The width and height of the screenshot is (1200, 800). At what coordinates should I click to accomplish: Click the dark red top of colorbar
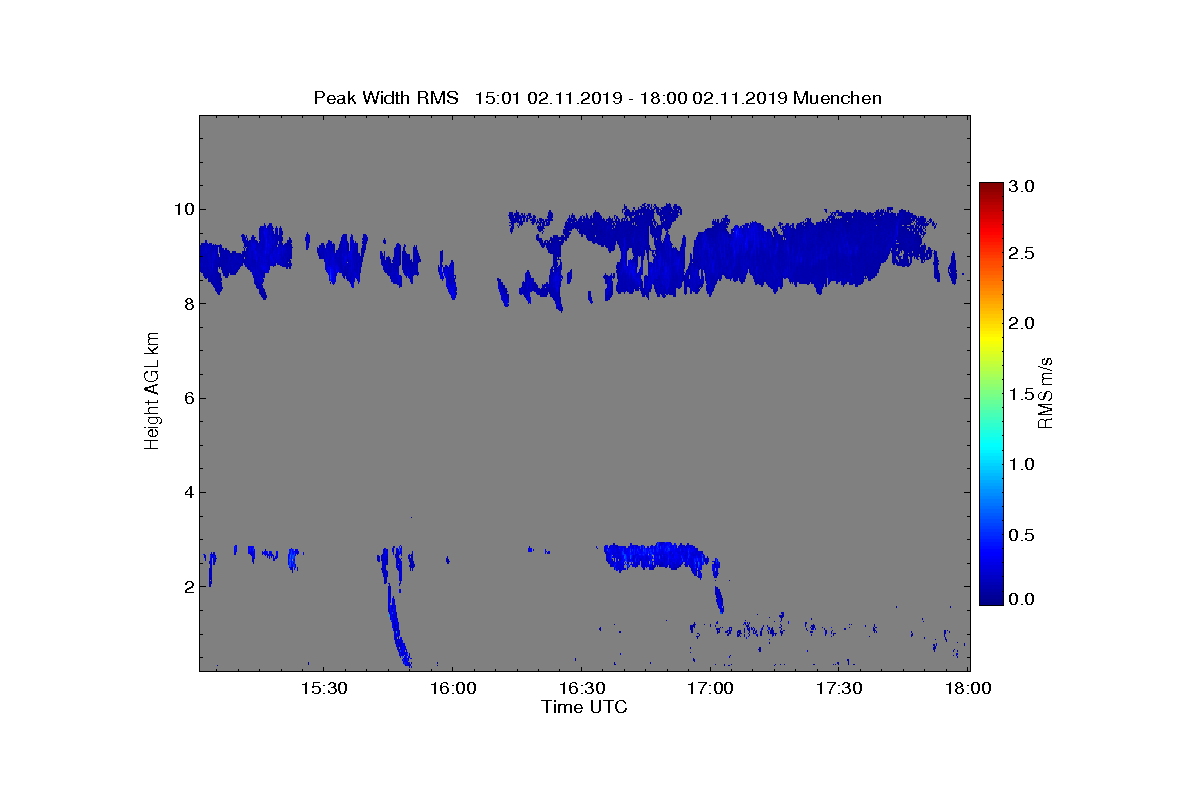tap(991, 190)
